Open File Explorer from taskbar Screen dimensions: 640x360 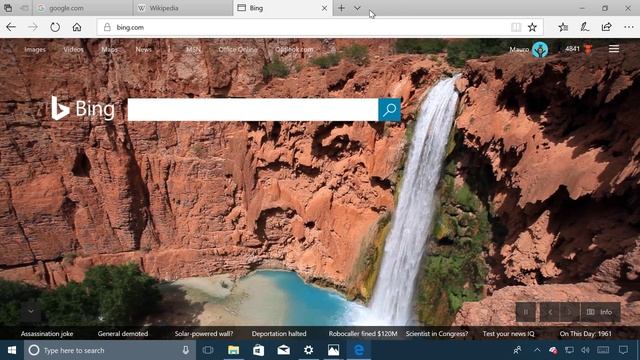click(x=233, y=350)
